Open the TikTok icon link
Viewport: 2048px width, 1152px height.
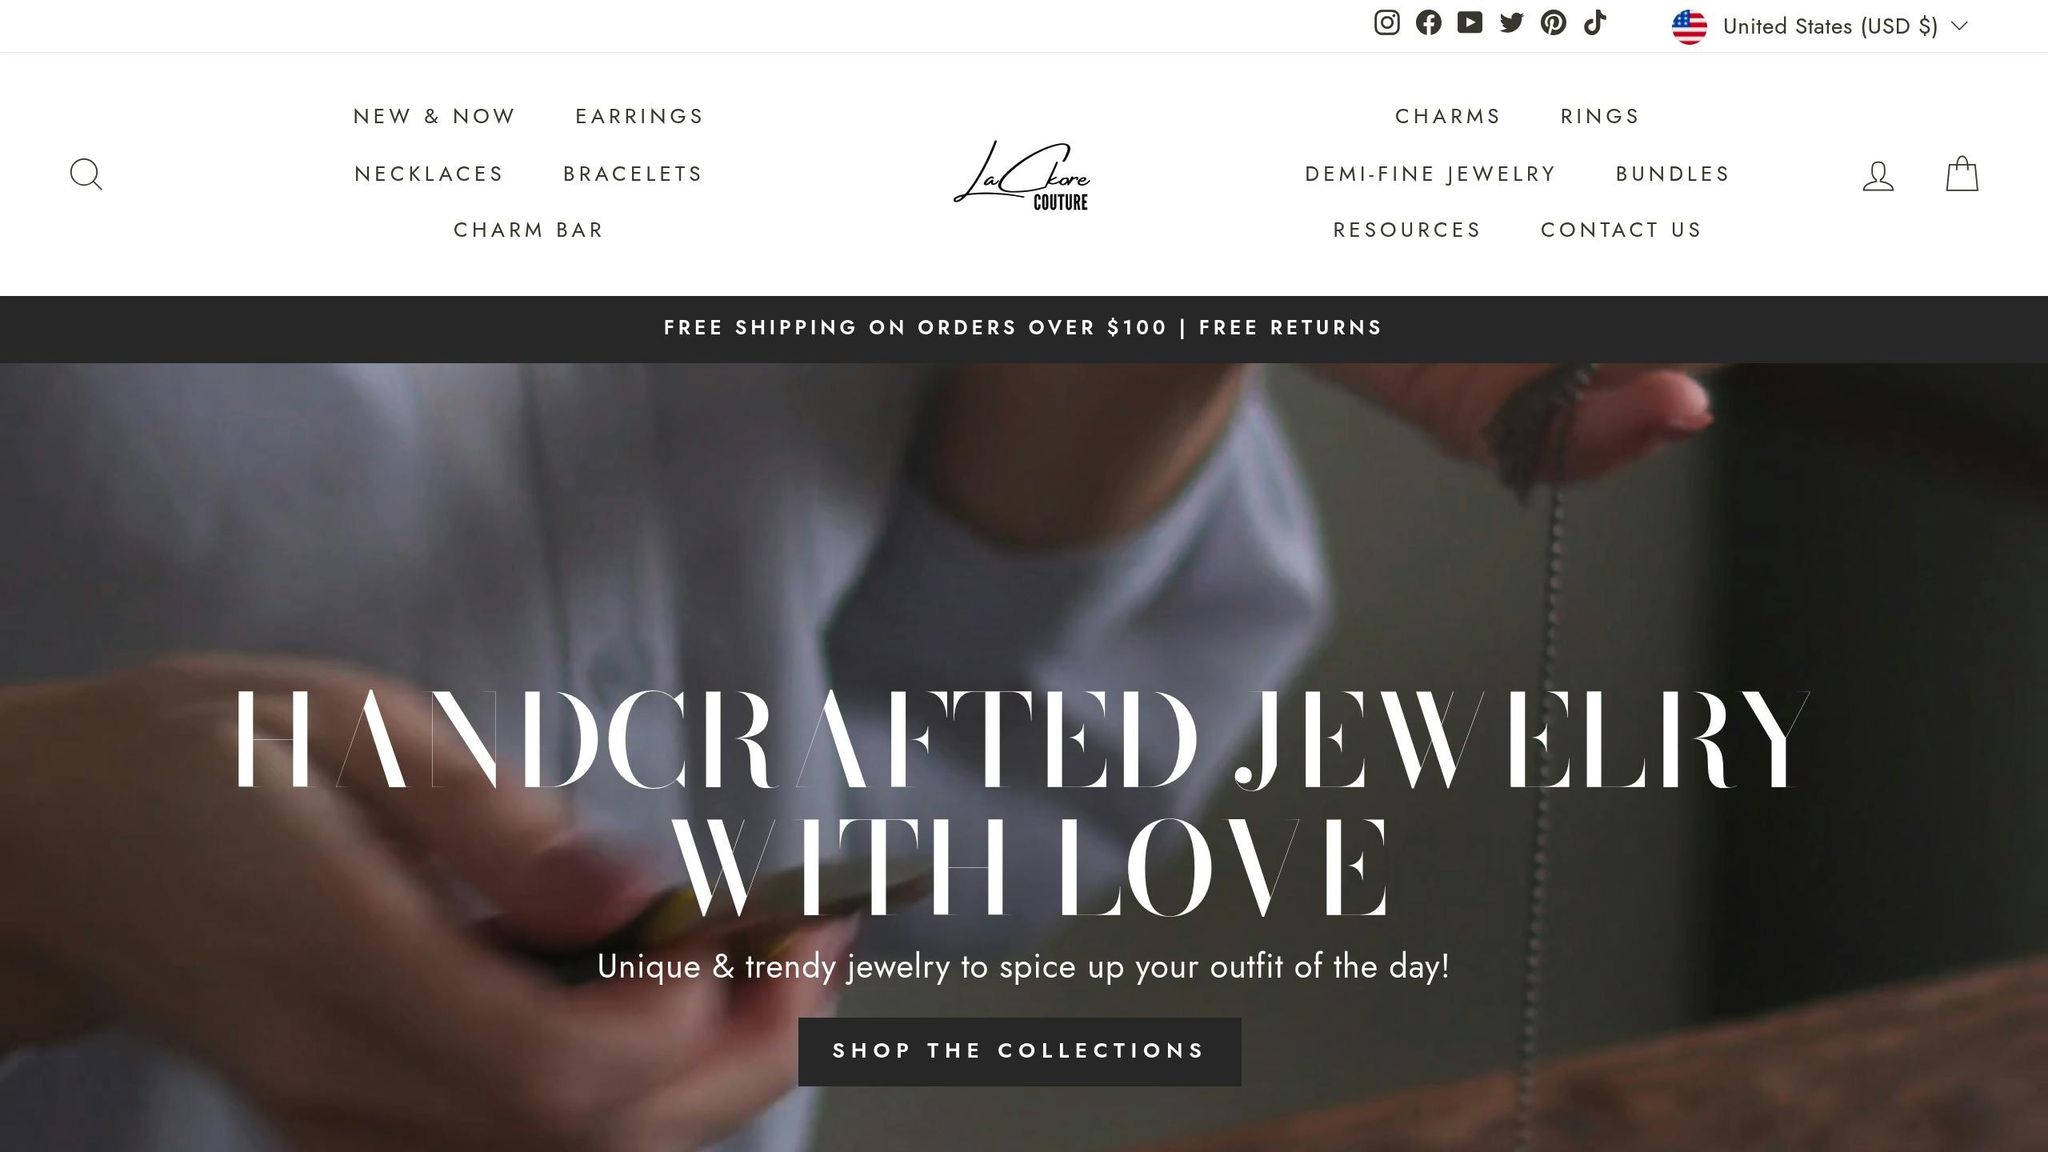pyautogui.click(x=1595, y=23)
